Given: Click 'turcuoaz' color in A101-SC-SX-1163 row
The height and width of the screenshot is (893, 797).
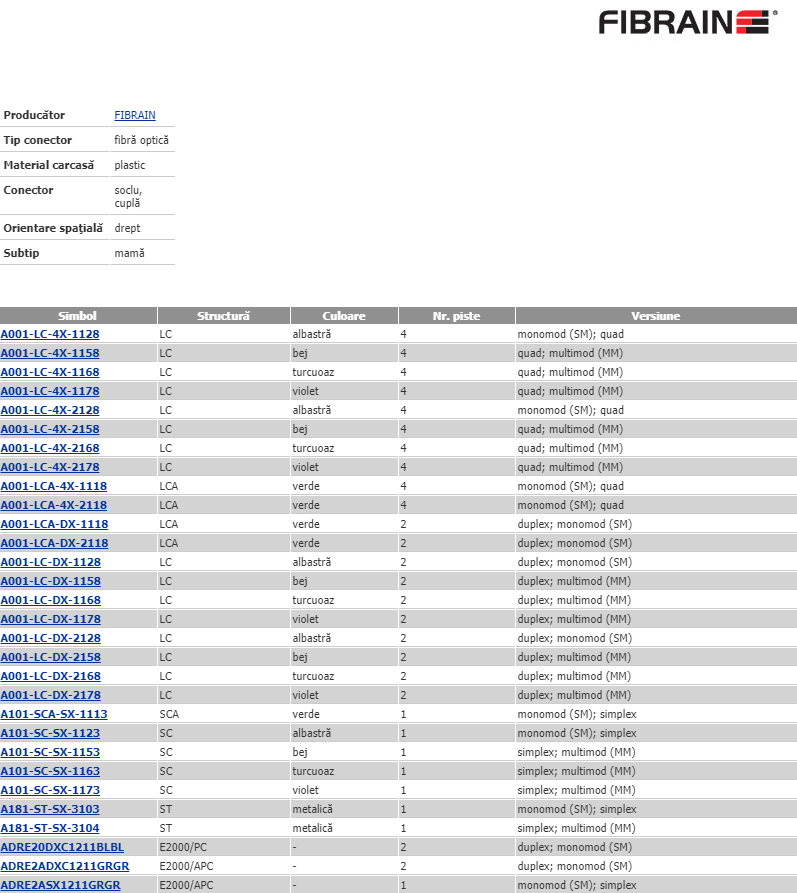Looking at the screenshot, I should tap(313, 771).
